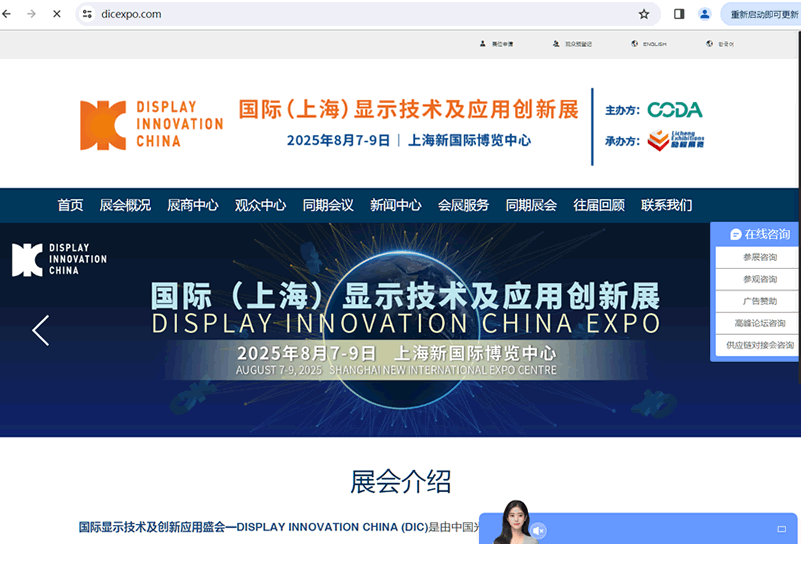Bookmark this page with the star icon
Screen dimensions: 801x563
[644, 14]
